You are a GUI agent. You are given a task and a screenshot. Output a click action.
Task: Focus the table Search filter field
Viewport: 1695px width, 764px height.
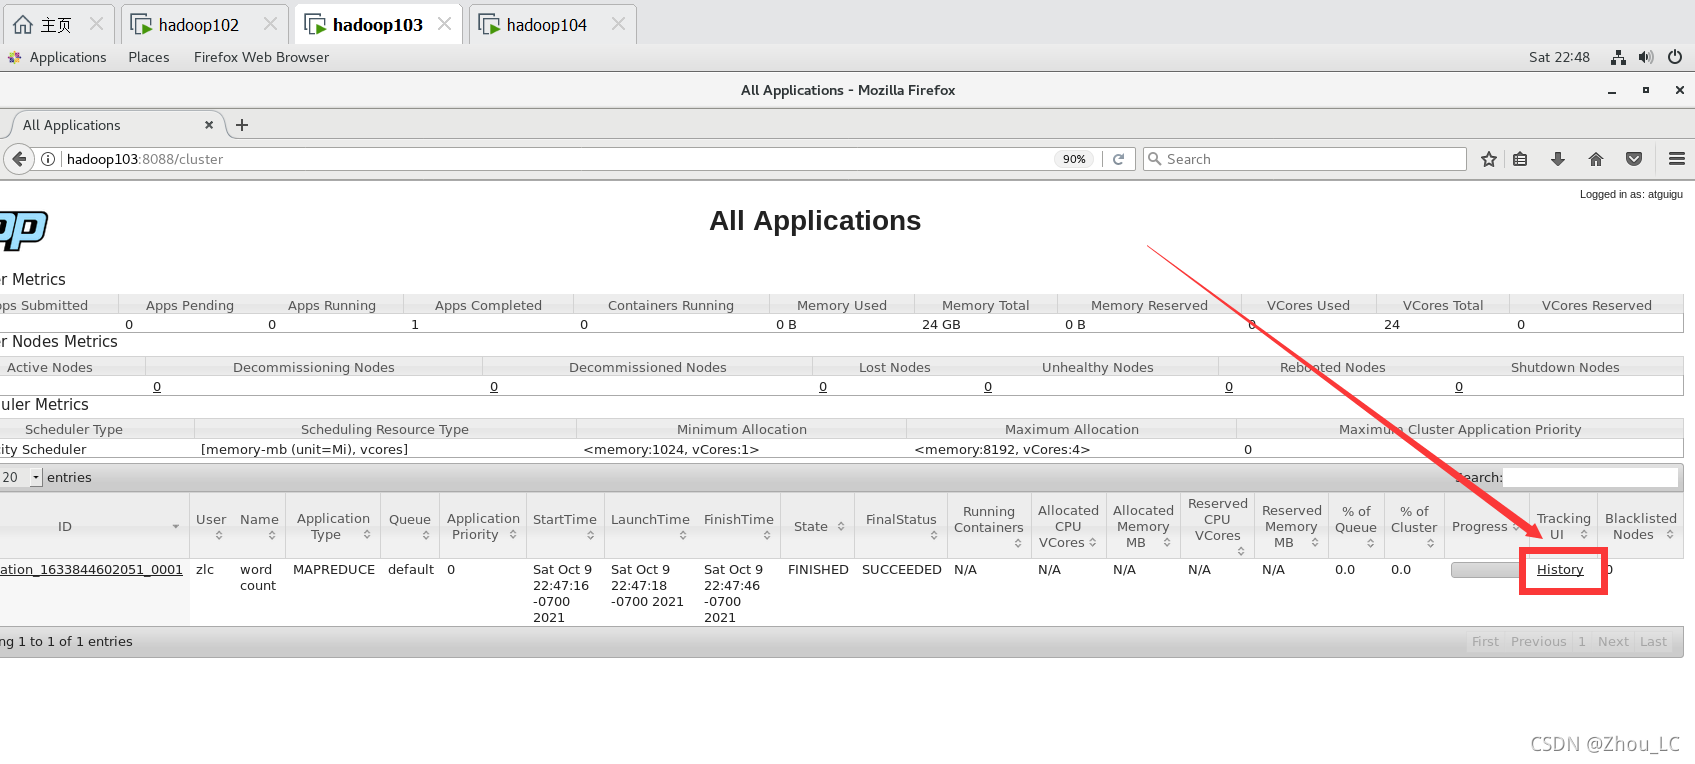click(1590, 478)
